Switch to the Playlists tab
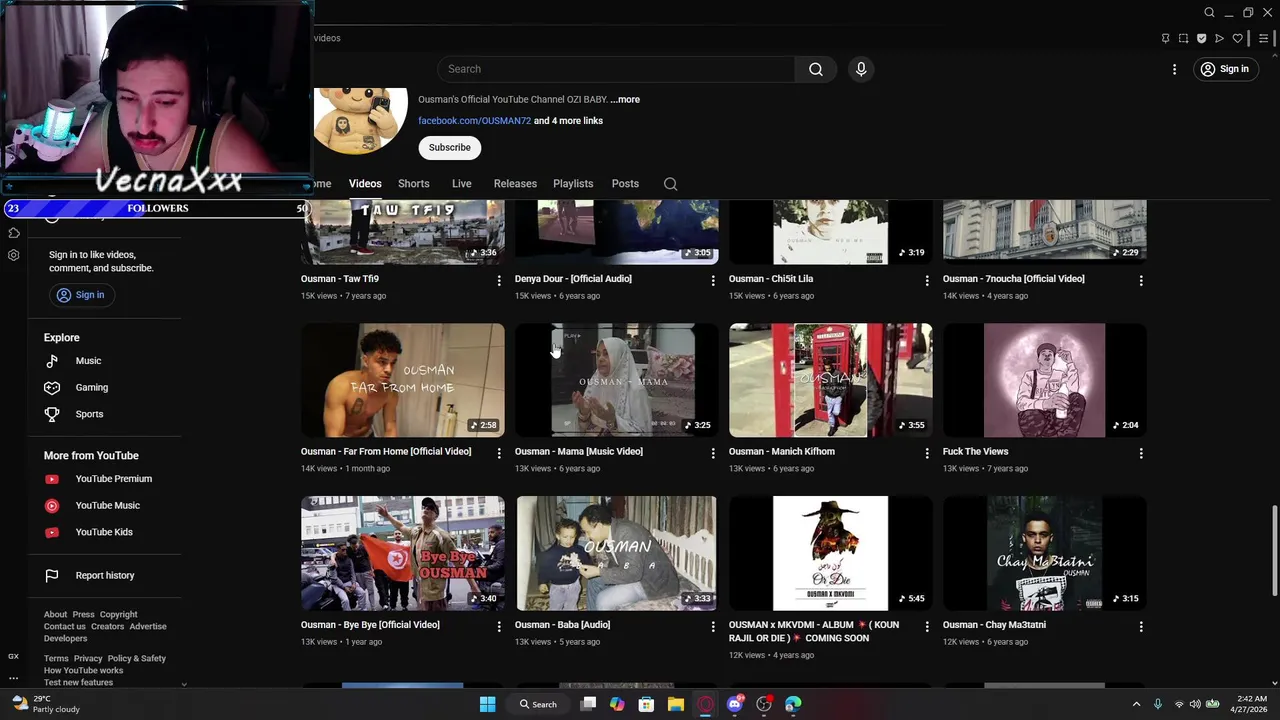 (x=573, y=184)
